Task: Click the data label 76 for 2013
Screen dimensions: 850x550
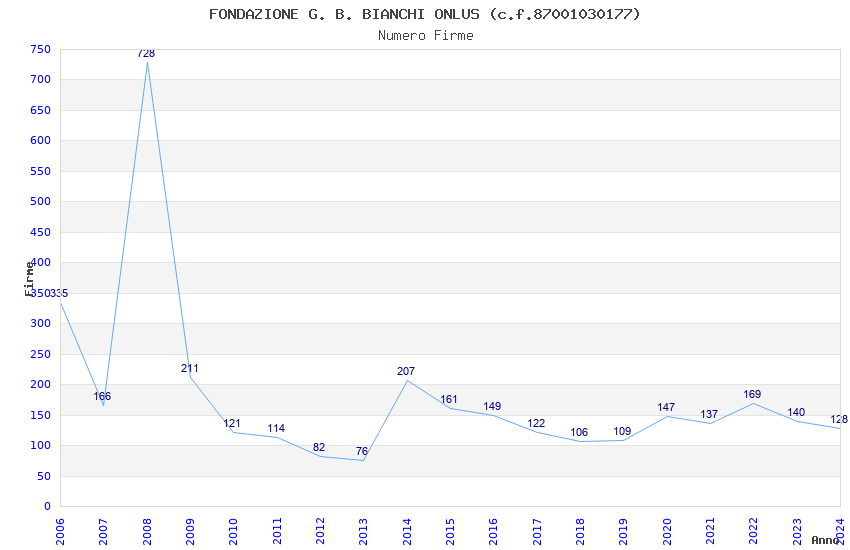Action: (x=362, y=451)
